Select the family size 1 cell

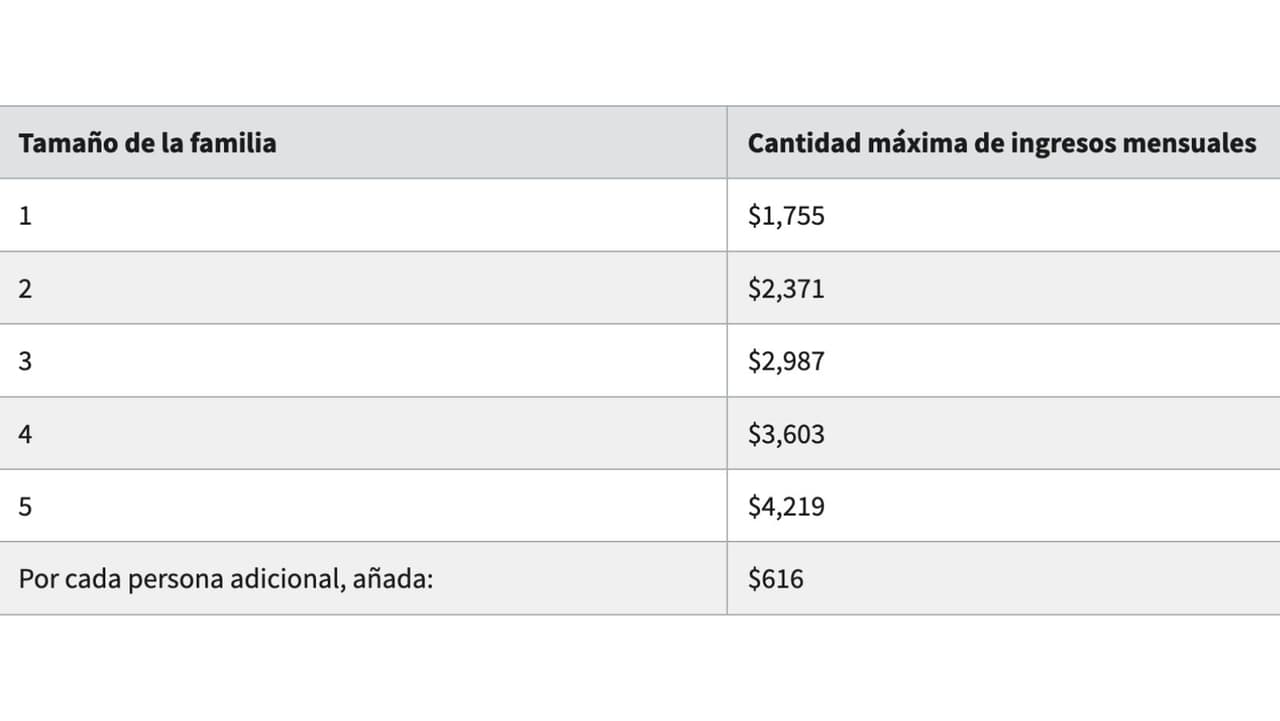25,215
